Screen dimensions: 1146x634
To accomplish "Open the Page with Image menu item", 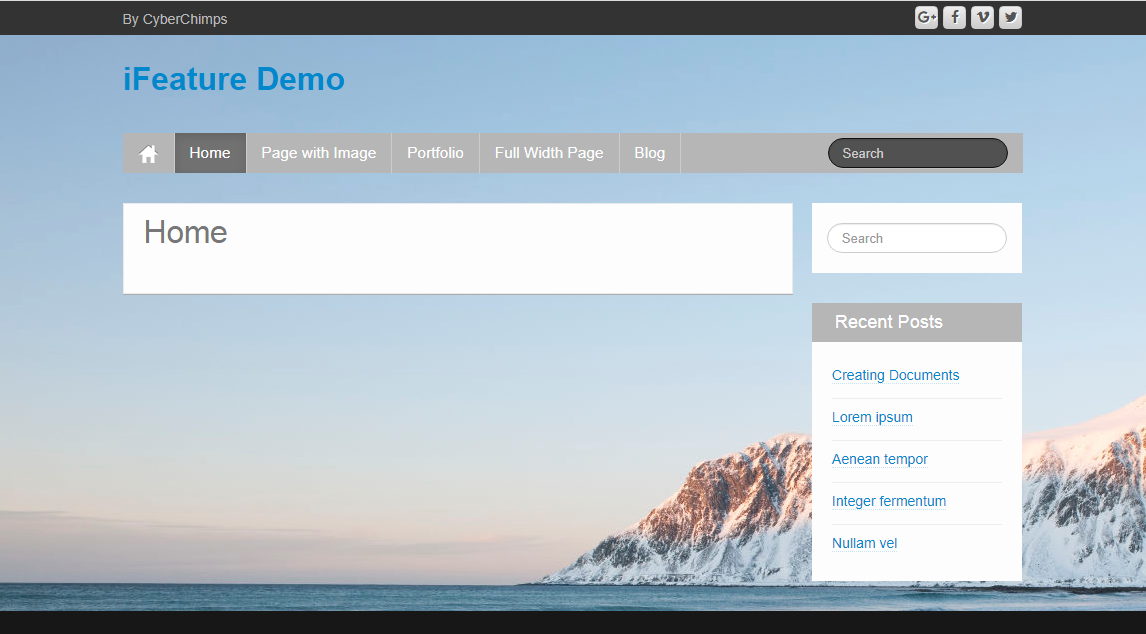I will [318, 153].
